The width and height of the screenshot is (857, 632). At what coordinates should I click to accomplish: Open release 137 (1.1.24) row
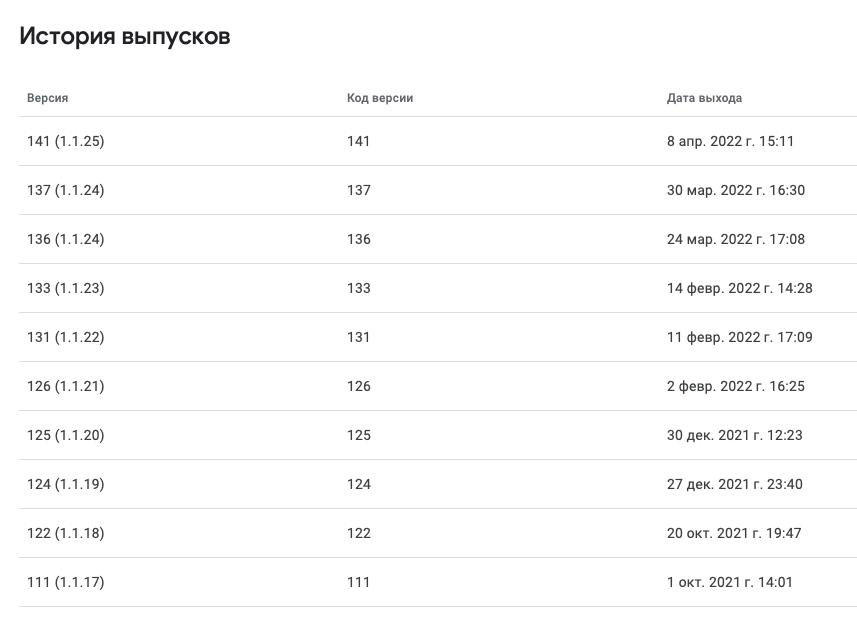tap(438, 190)
